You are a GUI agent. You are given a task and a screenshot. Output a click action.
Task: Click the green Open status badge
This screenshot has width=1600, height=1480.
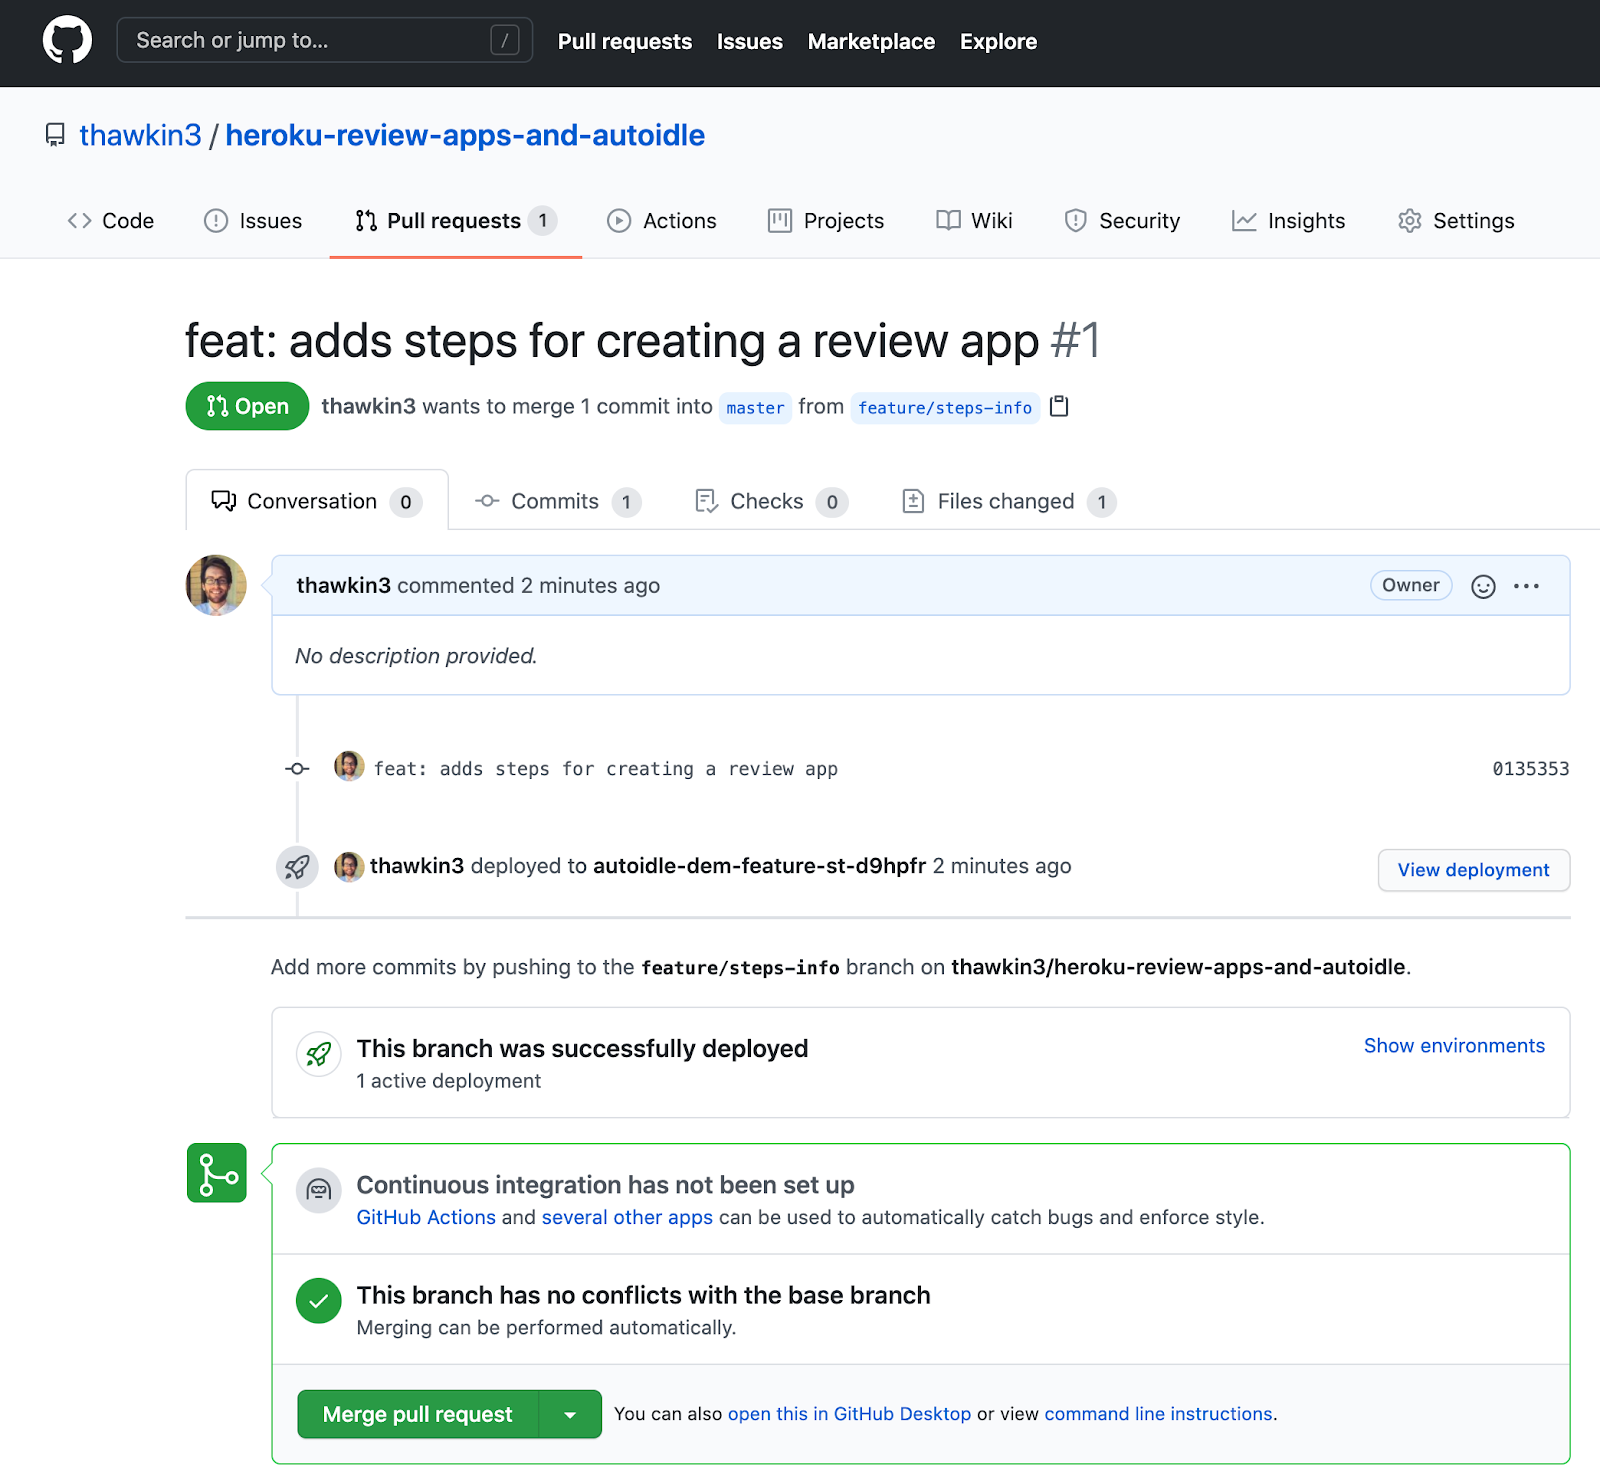(x=247, y=406)
